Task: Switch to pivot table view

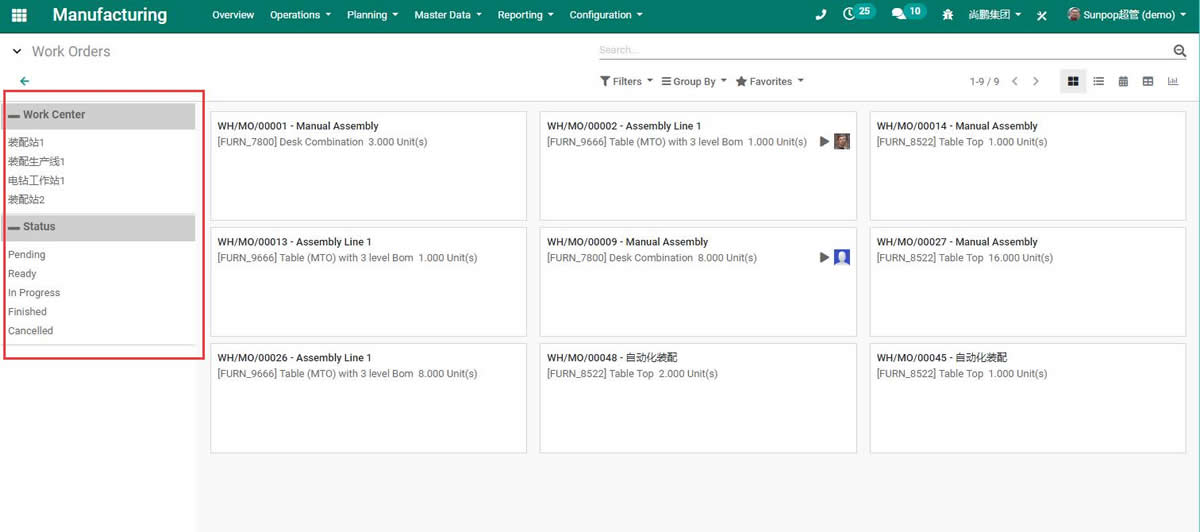Action: pos(1148,81)
